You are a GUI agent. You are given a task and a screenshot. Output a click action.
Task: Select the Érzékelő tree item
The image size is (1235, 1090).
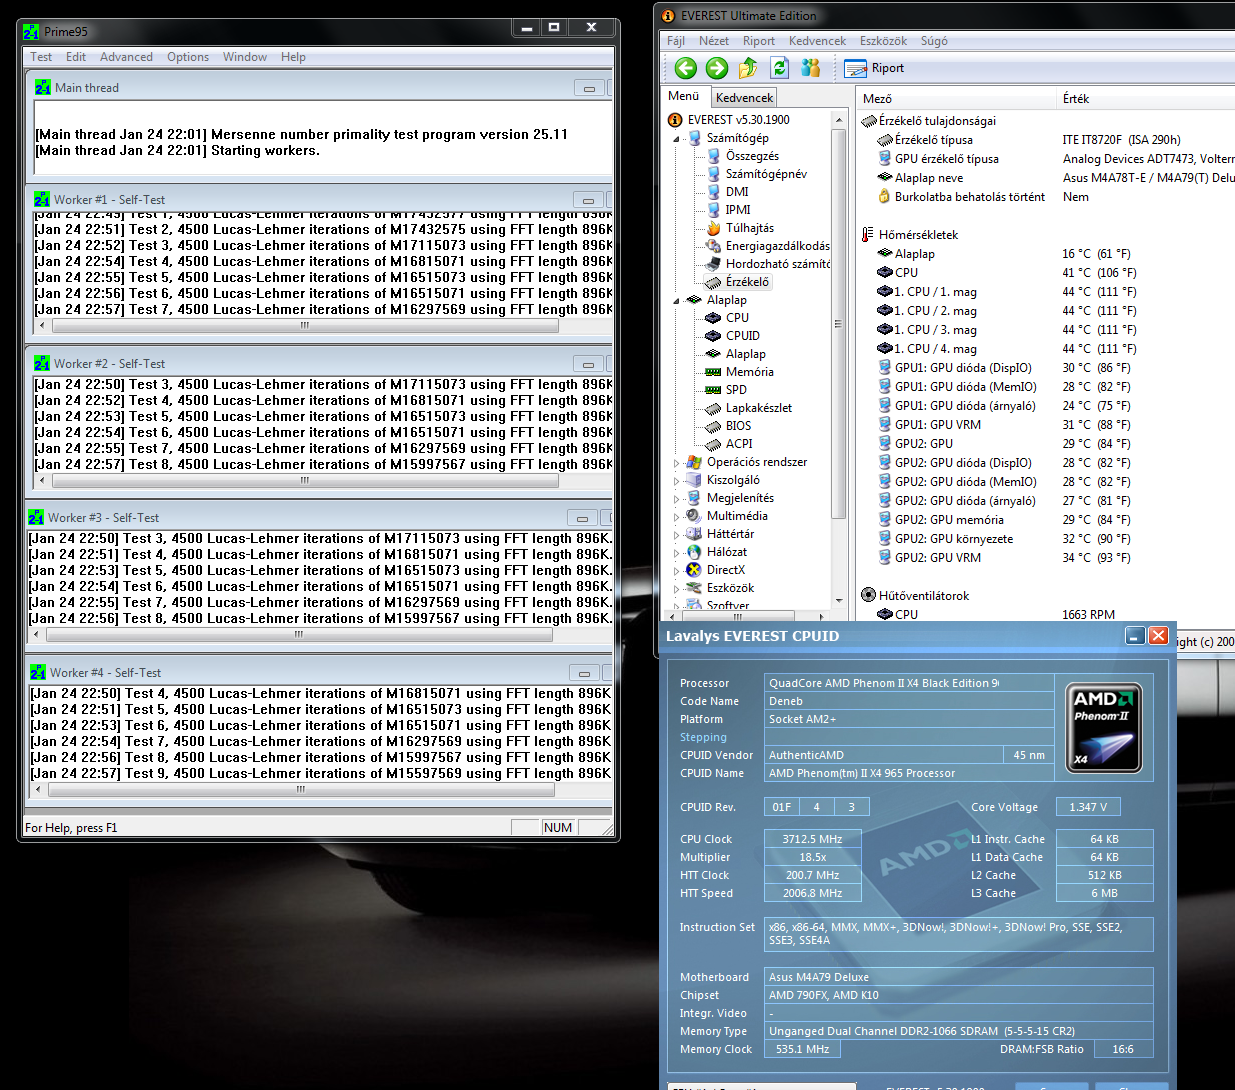pyautogui.click(x=748, y=282)
